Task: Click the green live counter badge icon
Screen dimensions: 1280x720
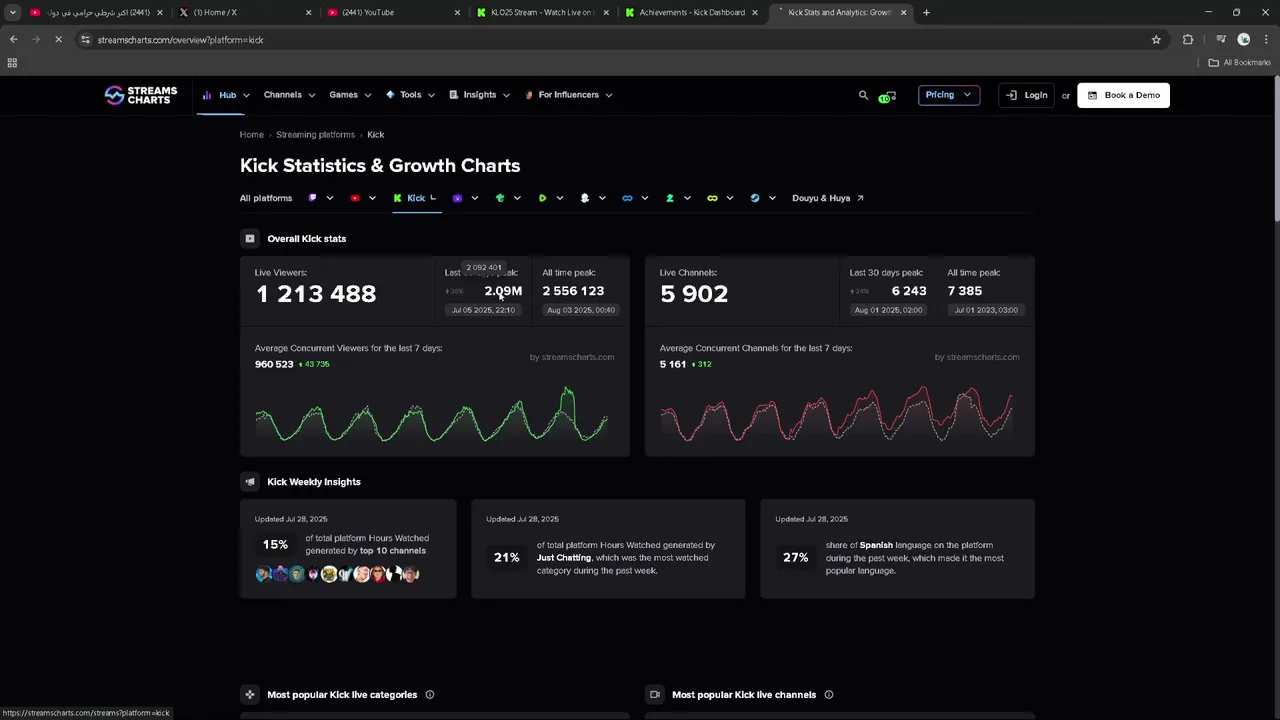Action: click(x=887, y=96)
